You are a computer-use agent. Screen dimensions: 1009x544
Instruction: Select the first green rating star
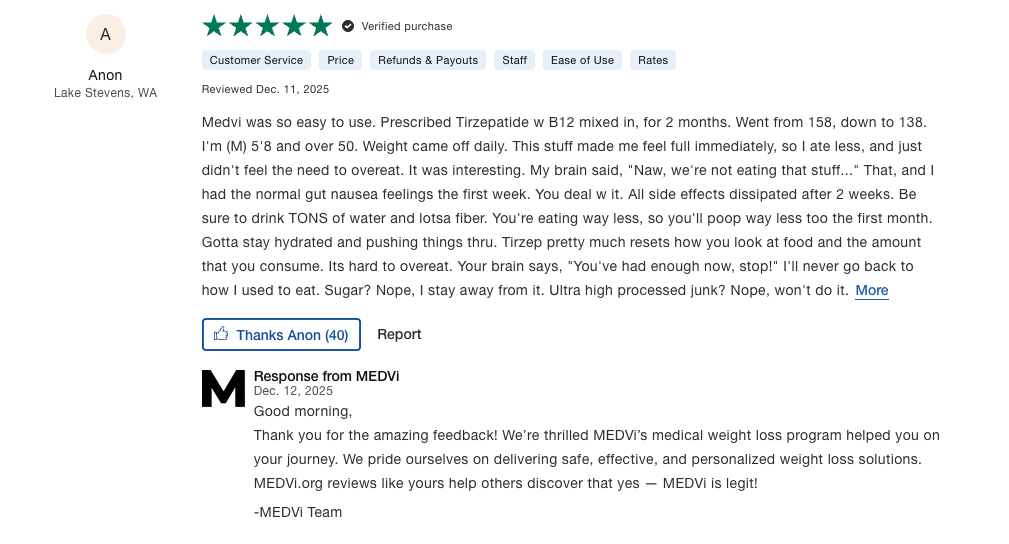coord(214,26)
